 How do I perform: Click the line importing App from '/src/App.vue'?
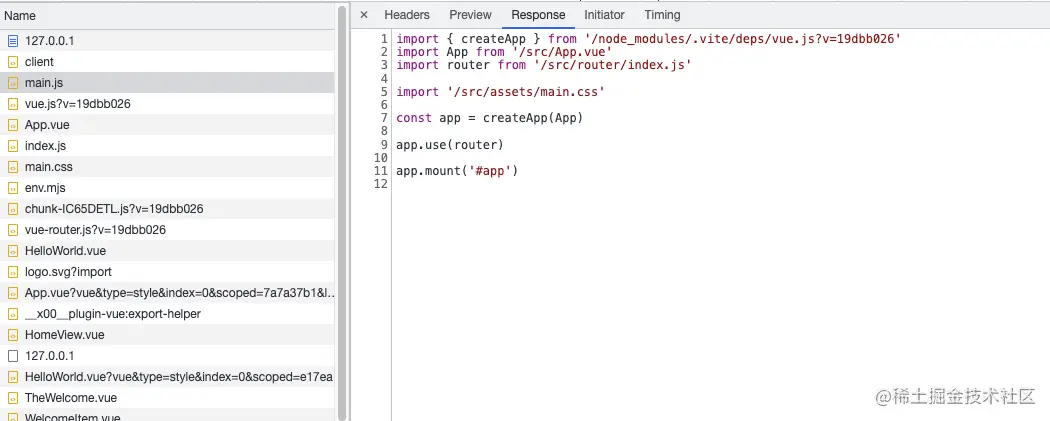pyautogui.click(x=504, y=52)
